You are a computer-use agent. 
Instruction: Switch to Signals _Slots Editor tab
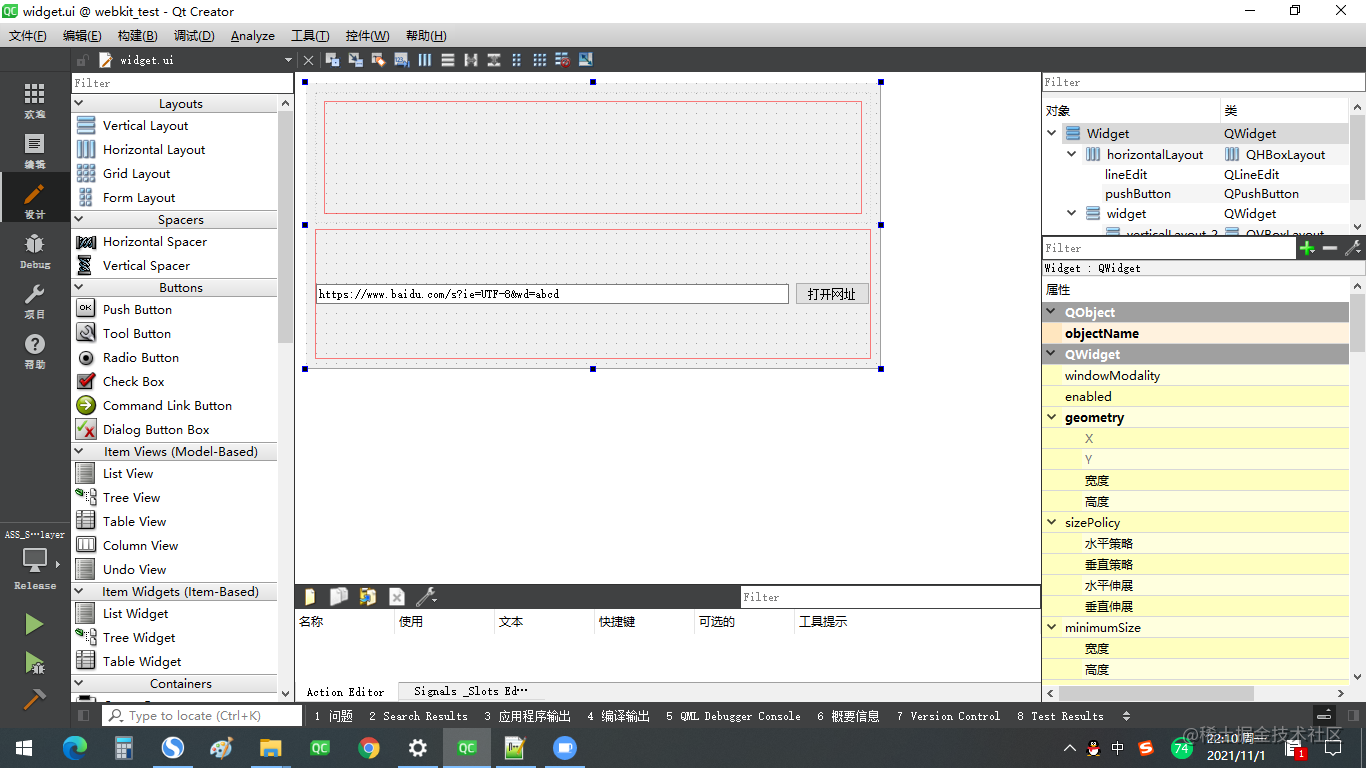(469, 691)
